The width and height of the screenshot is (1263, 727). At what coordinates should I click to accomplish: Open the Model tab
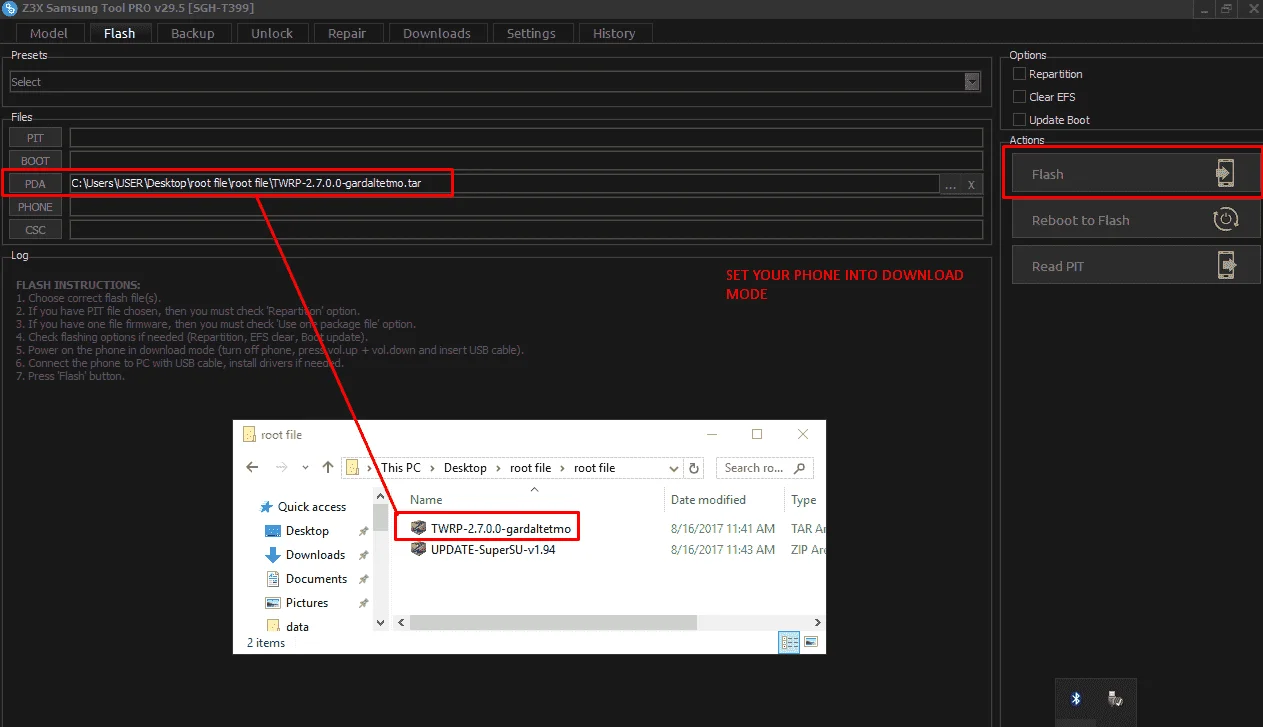pos(49,33)
